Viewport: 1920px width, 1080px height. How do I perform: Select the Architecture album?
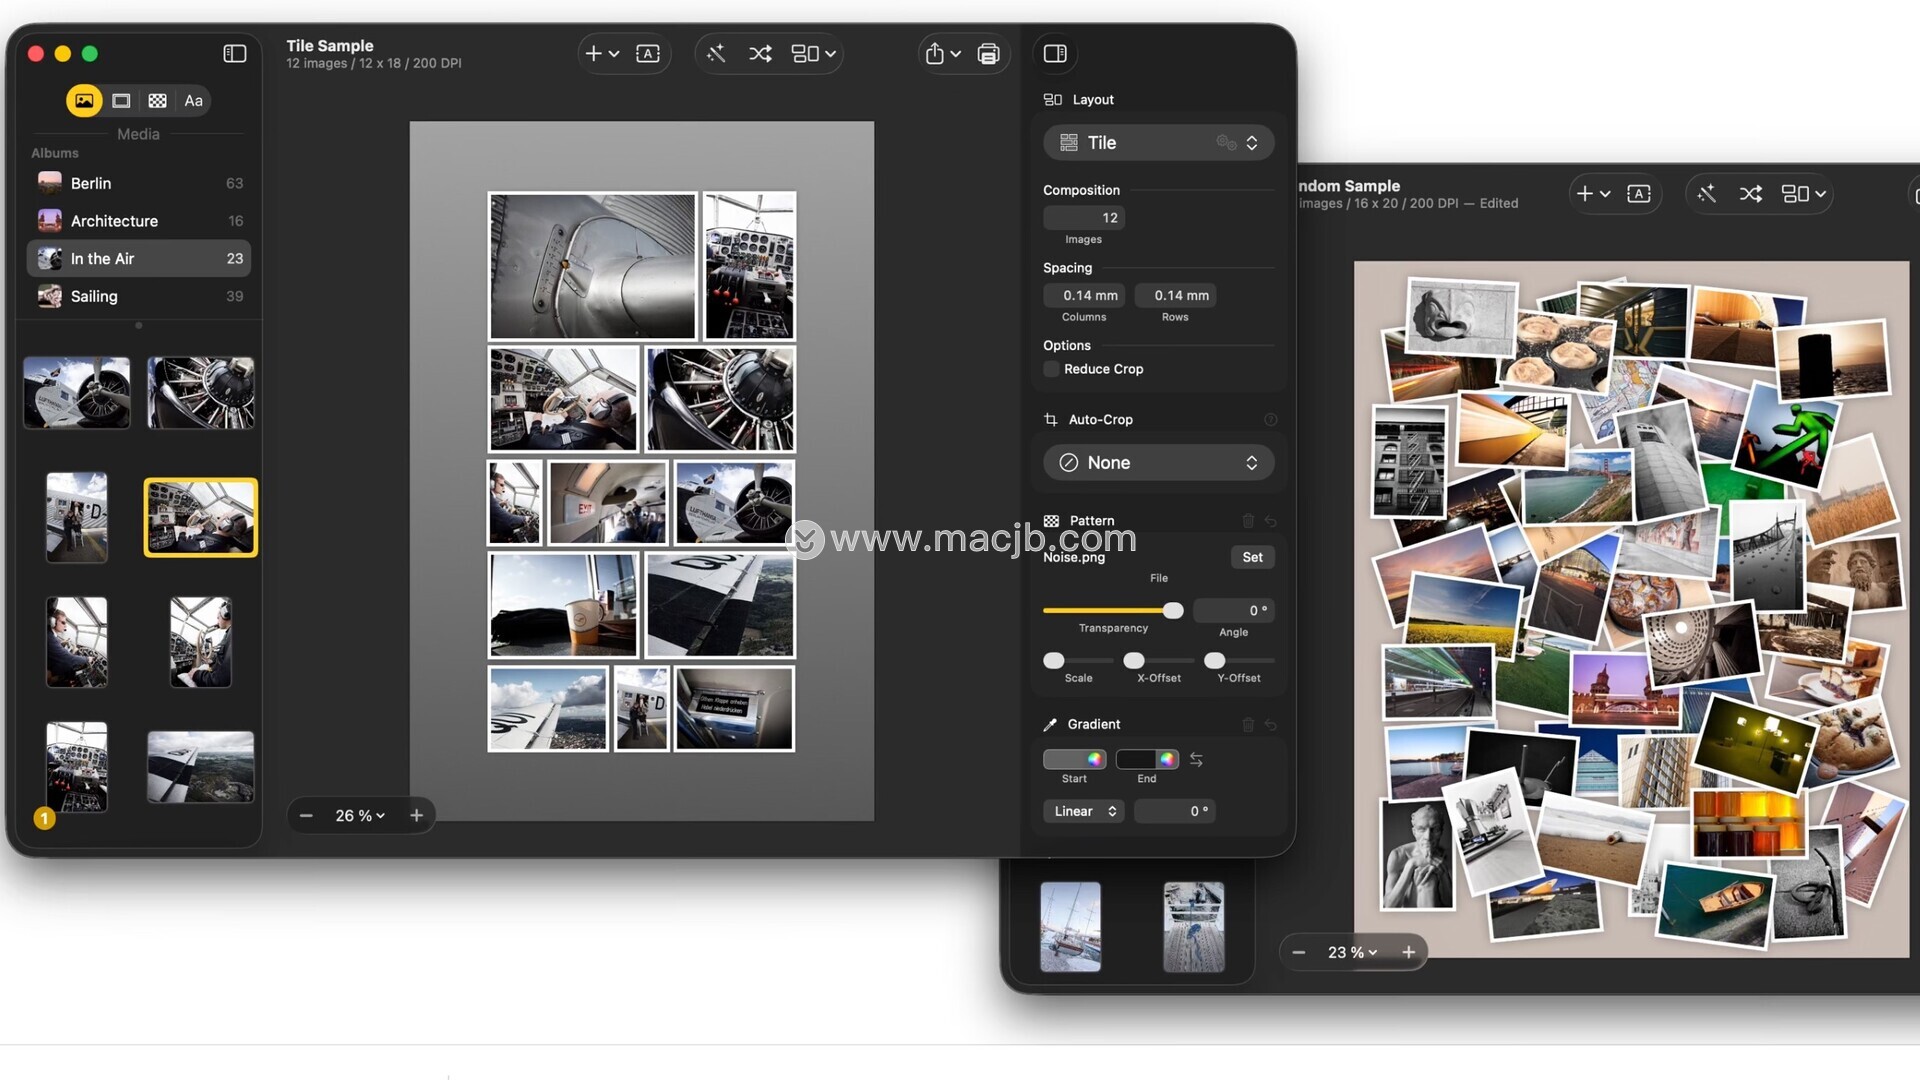[114, 221]
